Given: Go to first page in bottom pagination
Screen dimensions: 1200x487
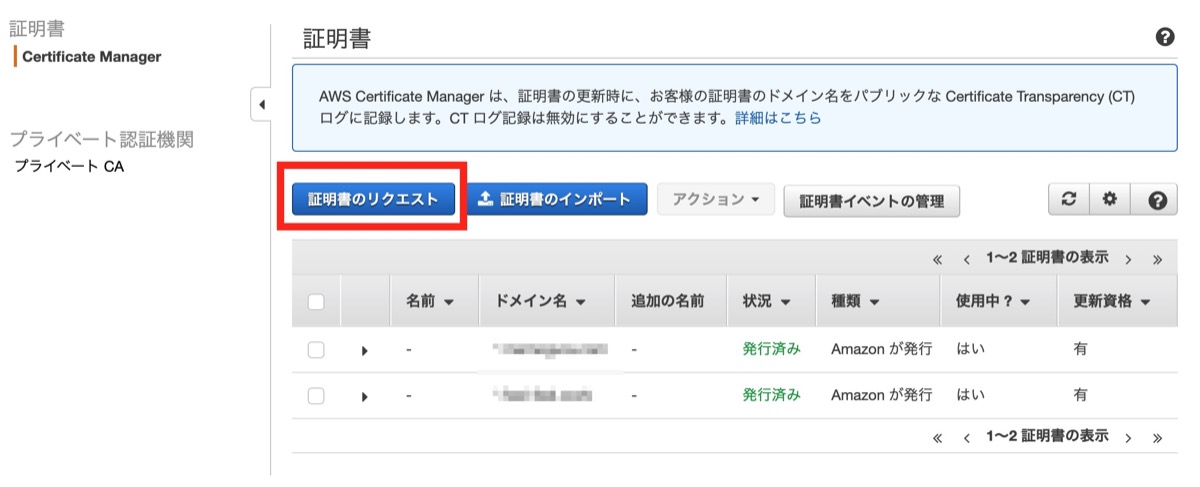Looking at the screenshot, I should click(937, 438).
